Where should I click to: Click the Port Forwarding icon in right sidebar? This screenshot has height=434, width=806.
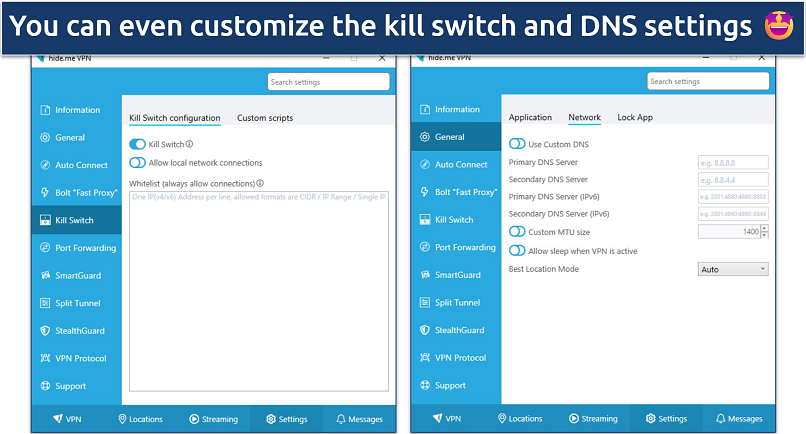pyautogui.click(x=425, y=247)
